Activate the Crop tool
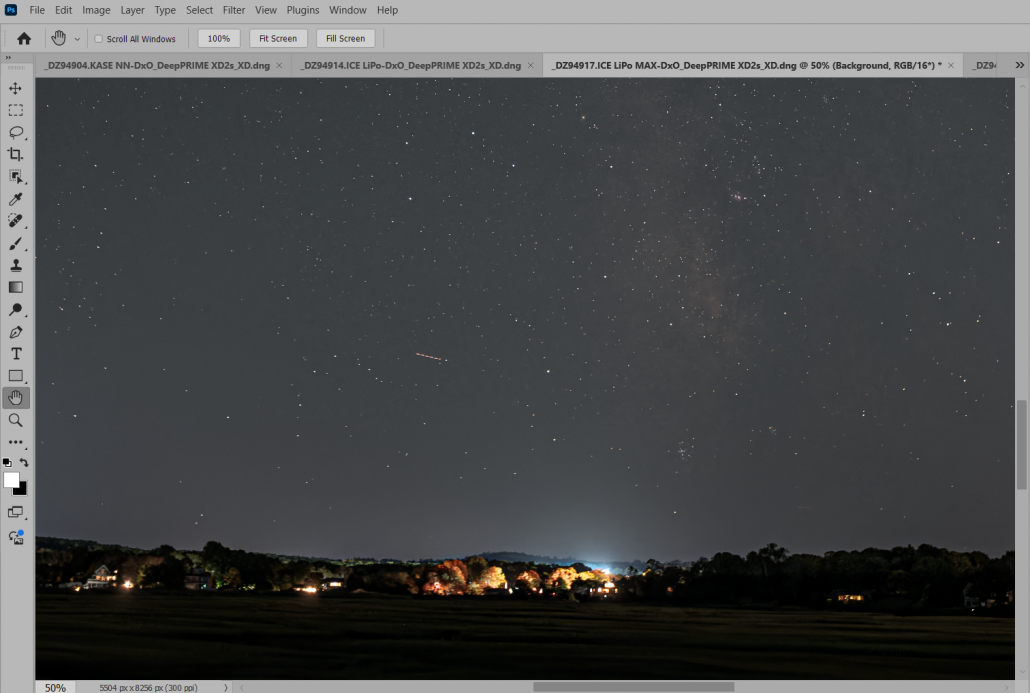The height and width of the screenshot is (693, 1030). (15, 154)
